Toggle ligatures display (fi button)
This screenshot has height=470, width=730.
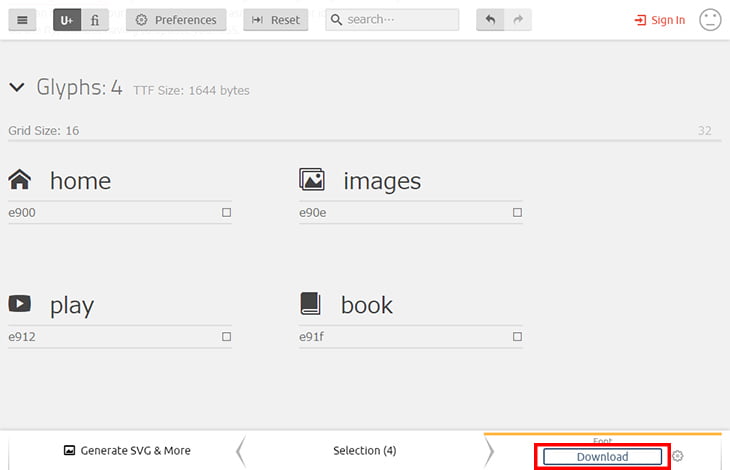95,20
